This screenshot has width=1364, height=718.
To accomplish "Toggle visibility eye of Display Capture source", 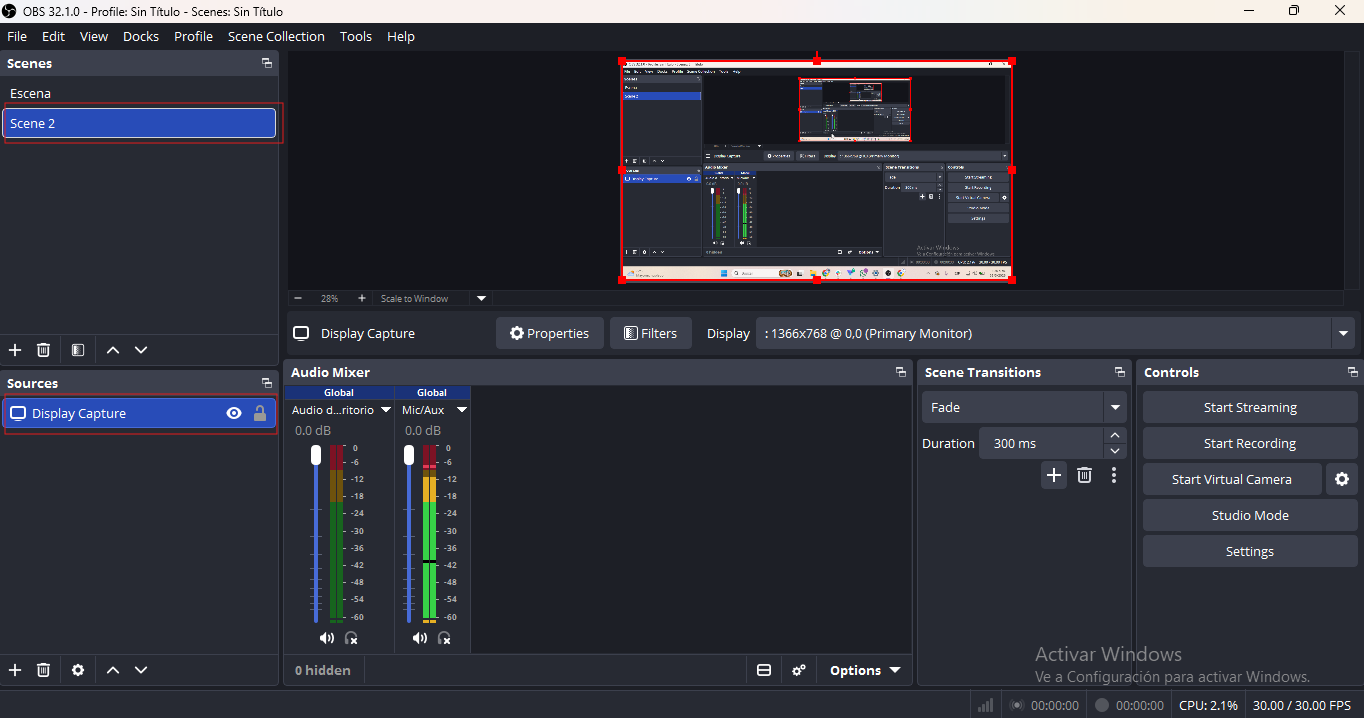I will coord(234,413).
